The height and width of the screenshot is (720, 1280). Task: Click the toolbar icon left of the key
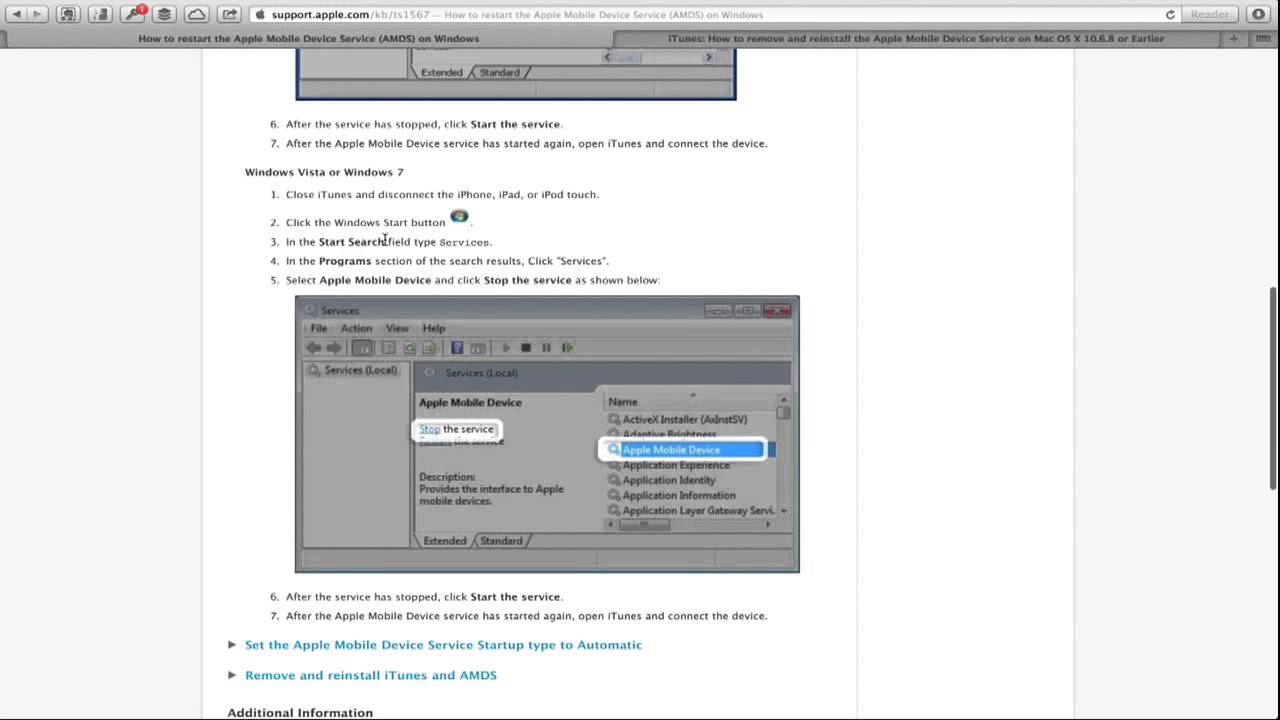point(101,14)
